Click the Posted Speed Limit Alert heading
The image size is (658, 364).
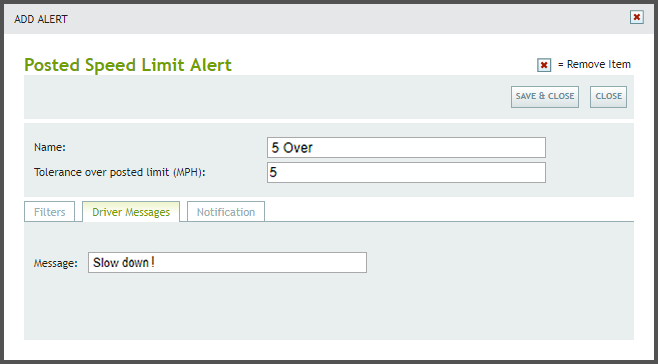coord(128,65)
